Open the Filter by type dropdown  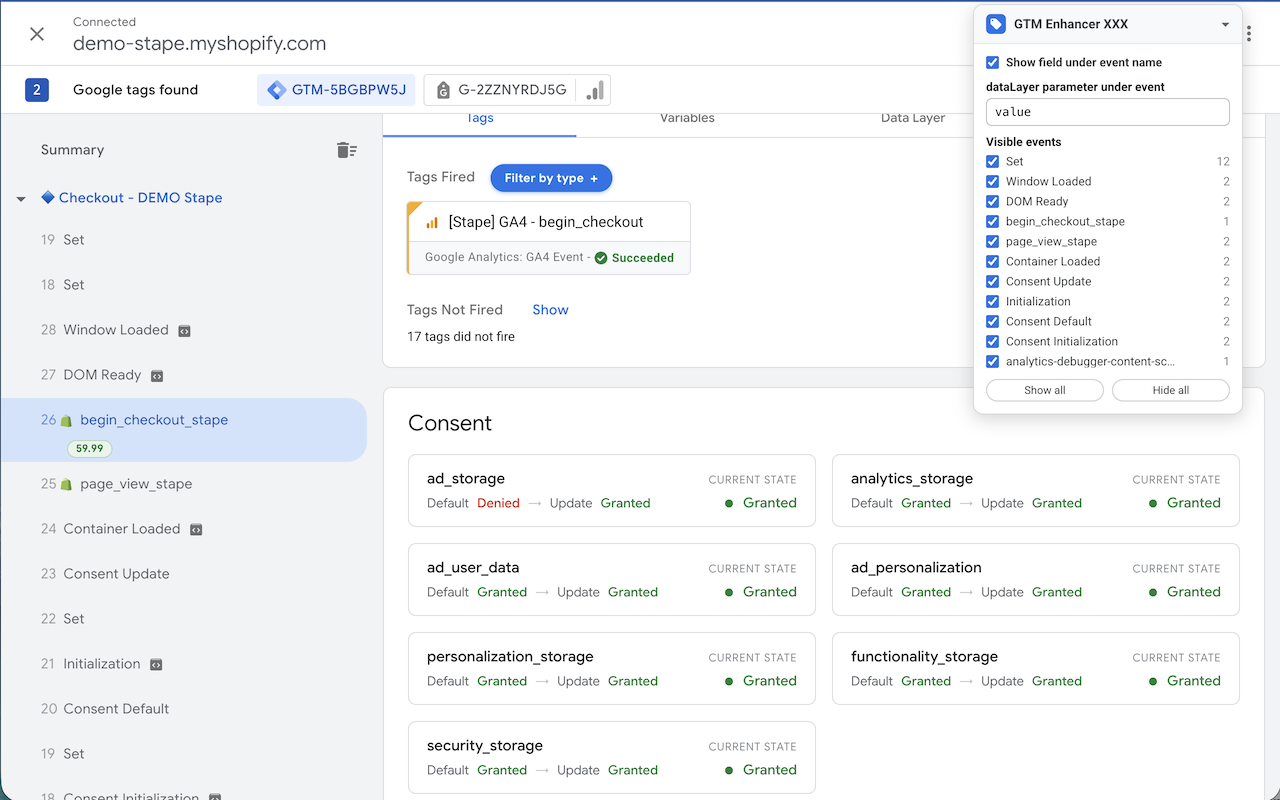coord(551,178)
